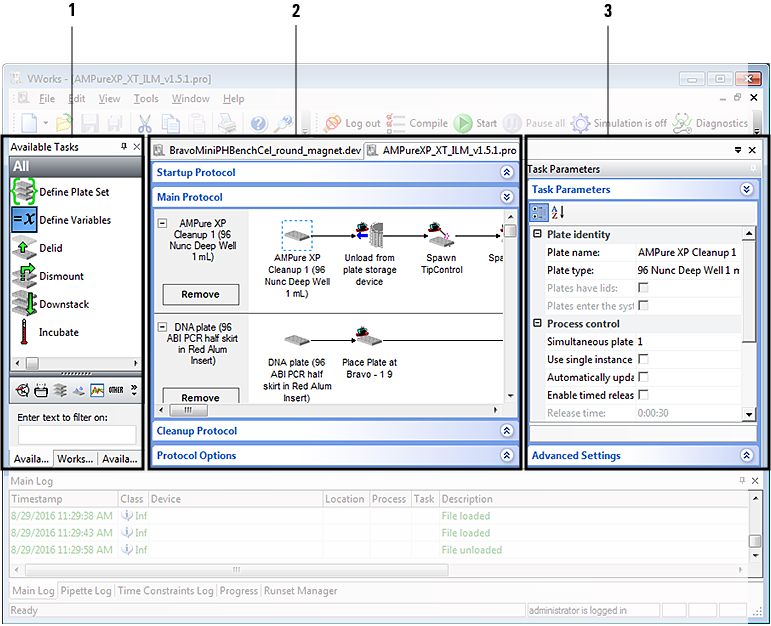This screenshot has width=771, height=626.
Task: Open the Tools menu
Action: (146, 99)
